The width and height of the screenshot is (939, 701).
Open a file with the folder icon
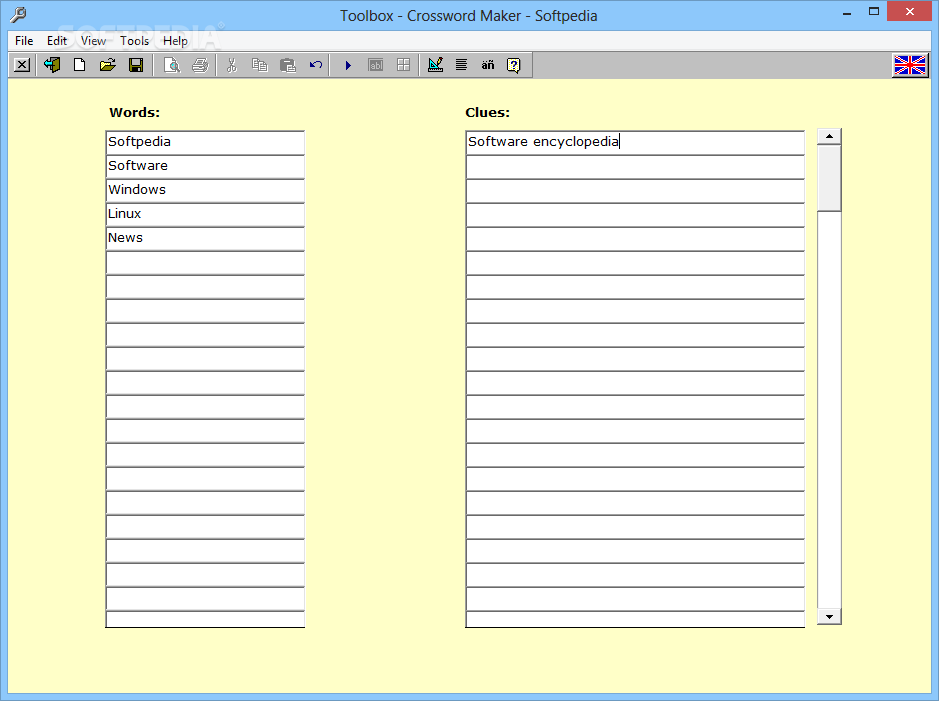coord(108,65)
